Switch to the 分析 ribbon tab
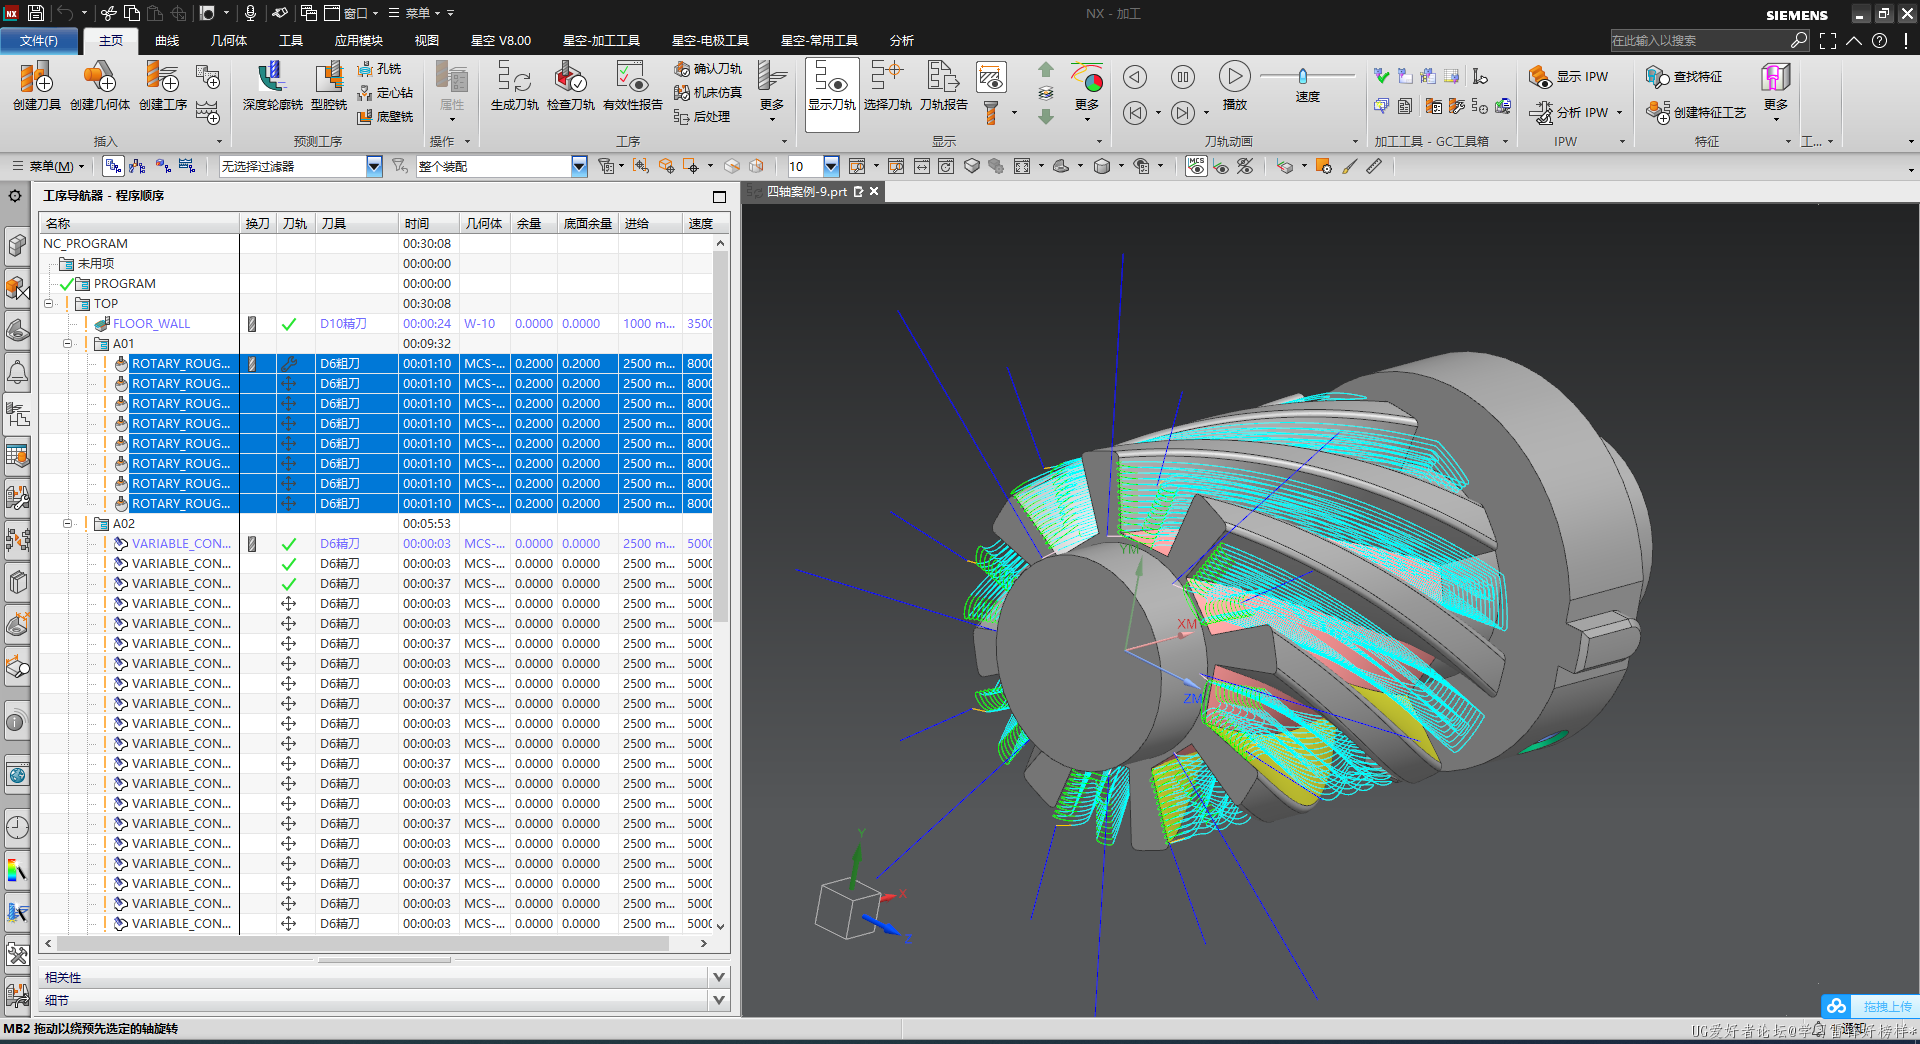 click(902, 40)
